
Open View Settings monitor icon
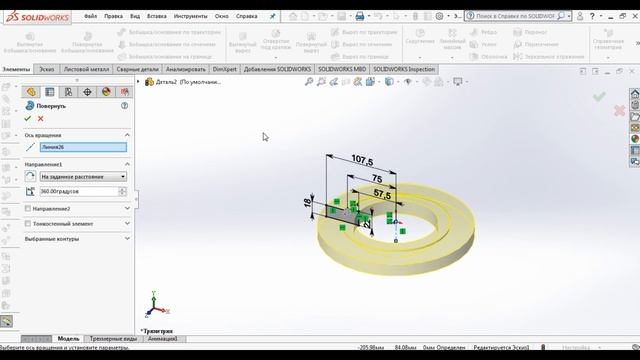coord(458,82)
